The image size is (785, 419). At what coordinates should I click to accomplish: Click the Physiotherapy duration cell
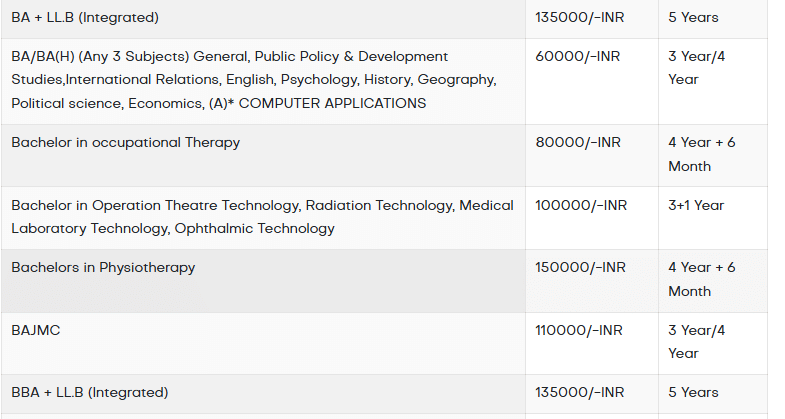tap(701, 279)
